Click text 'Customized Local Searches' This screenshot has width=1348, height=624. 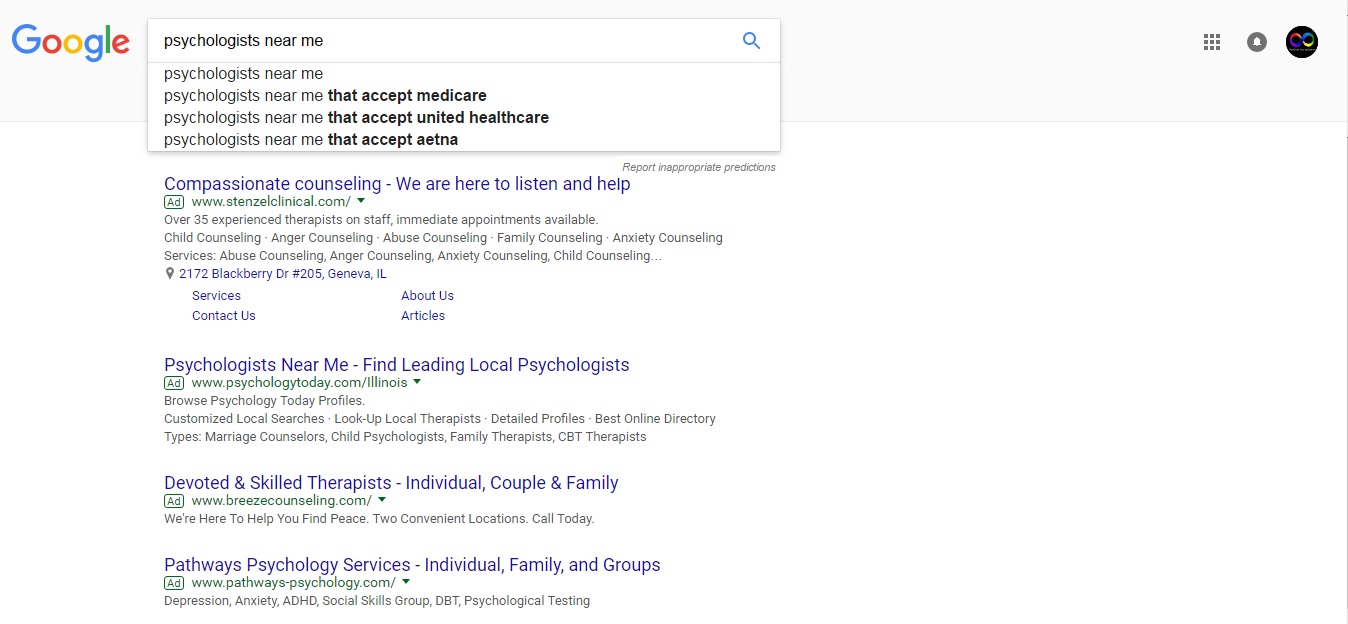click(x=244, y=419)
